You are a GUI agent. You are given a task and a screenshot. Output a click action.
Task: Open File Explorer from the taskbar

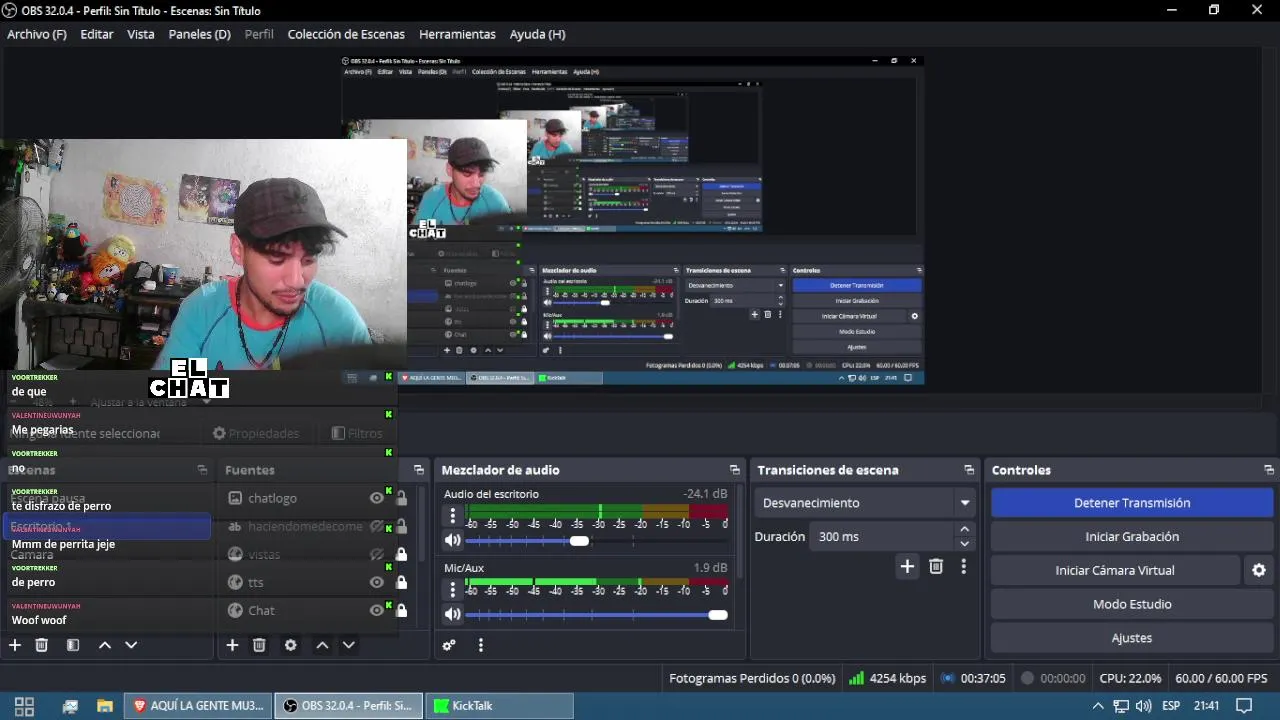104,706
